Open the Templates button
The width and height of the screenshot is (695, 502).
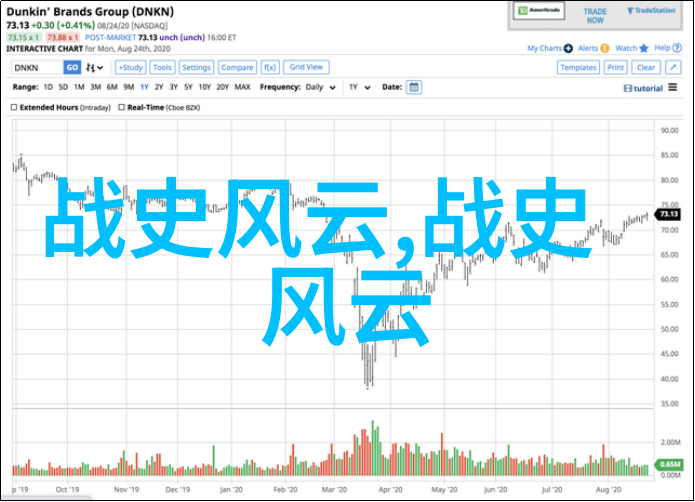click(x=578, y=67)
